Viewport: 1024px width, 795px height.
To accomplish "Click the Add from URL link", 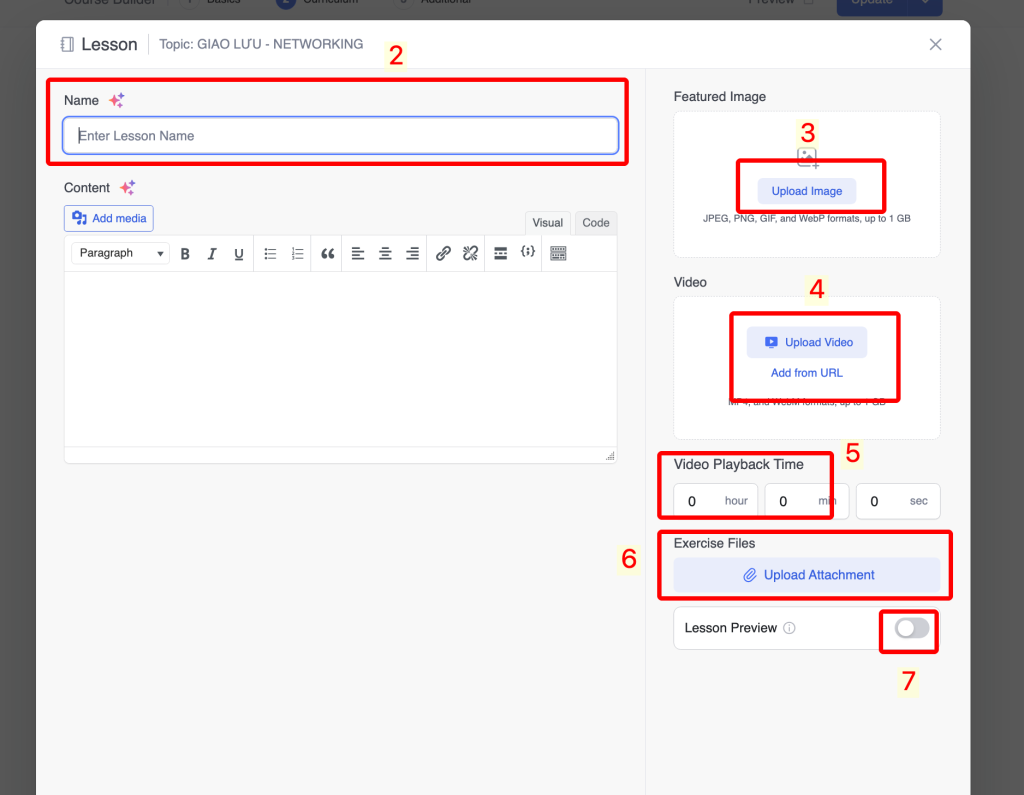I will 807,373.
